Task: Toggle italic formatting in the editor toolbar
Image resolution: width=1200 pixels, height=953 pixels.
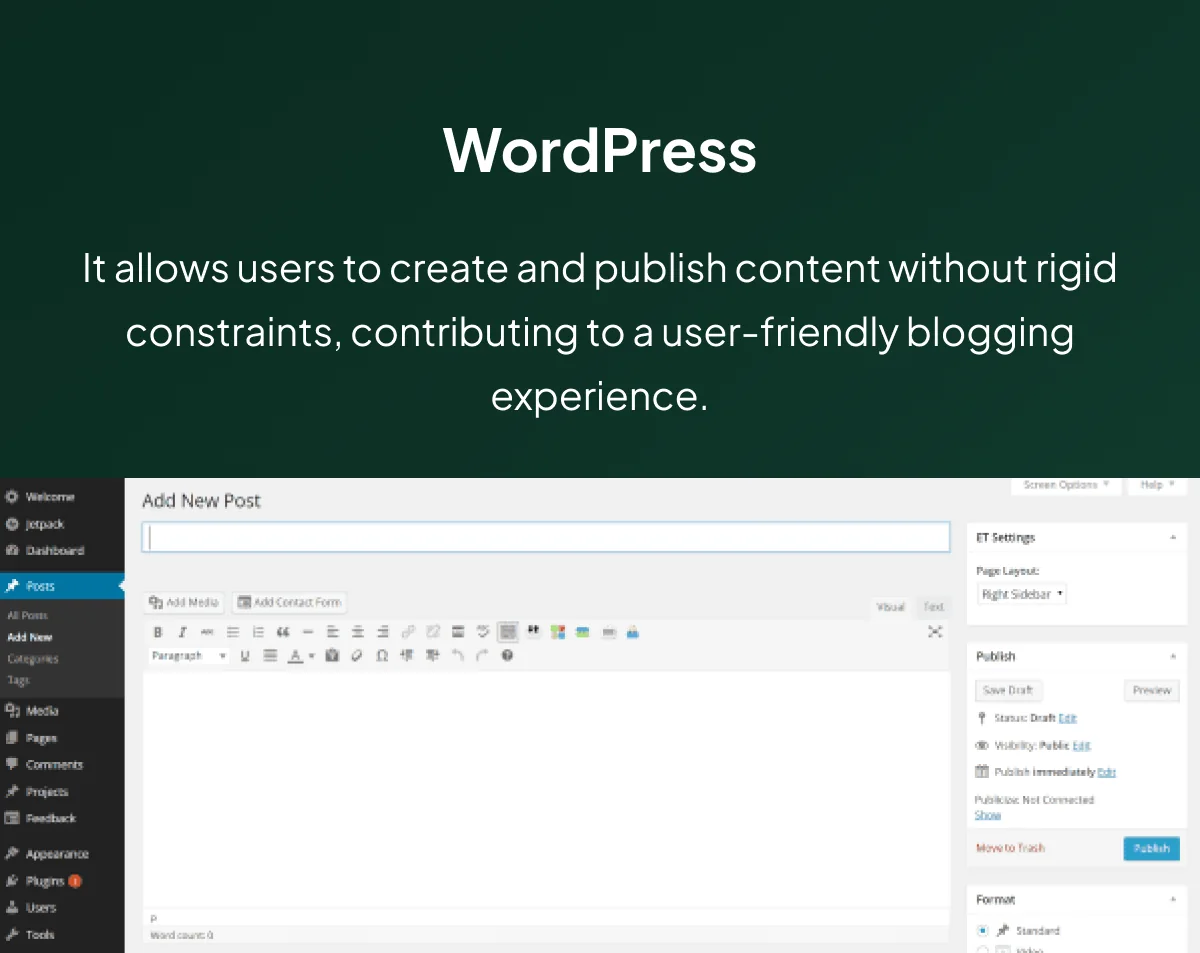Action: 182,632
